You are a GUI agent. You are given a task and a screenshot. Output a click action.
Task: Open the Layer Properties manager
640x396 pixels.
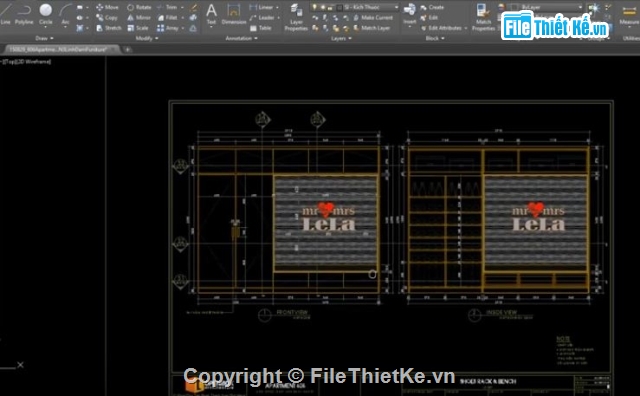tap(296, 18)
